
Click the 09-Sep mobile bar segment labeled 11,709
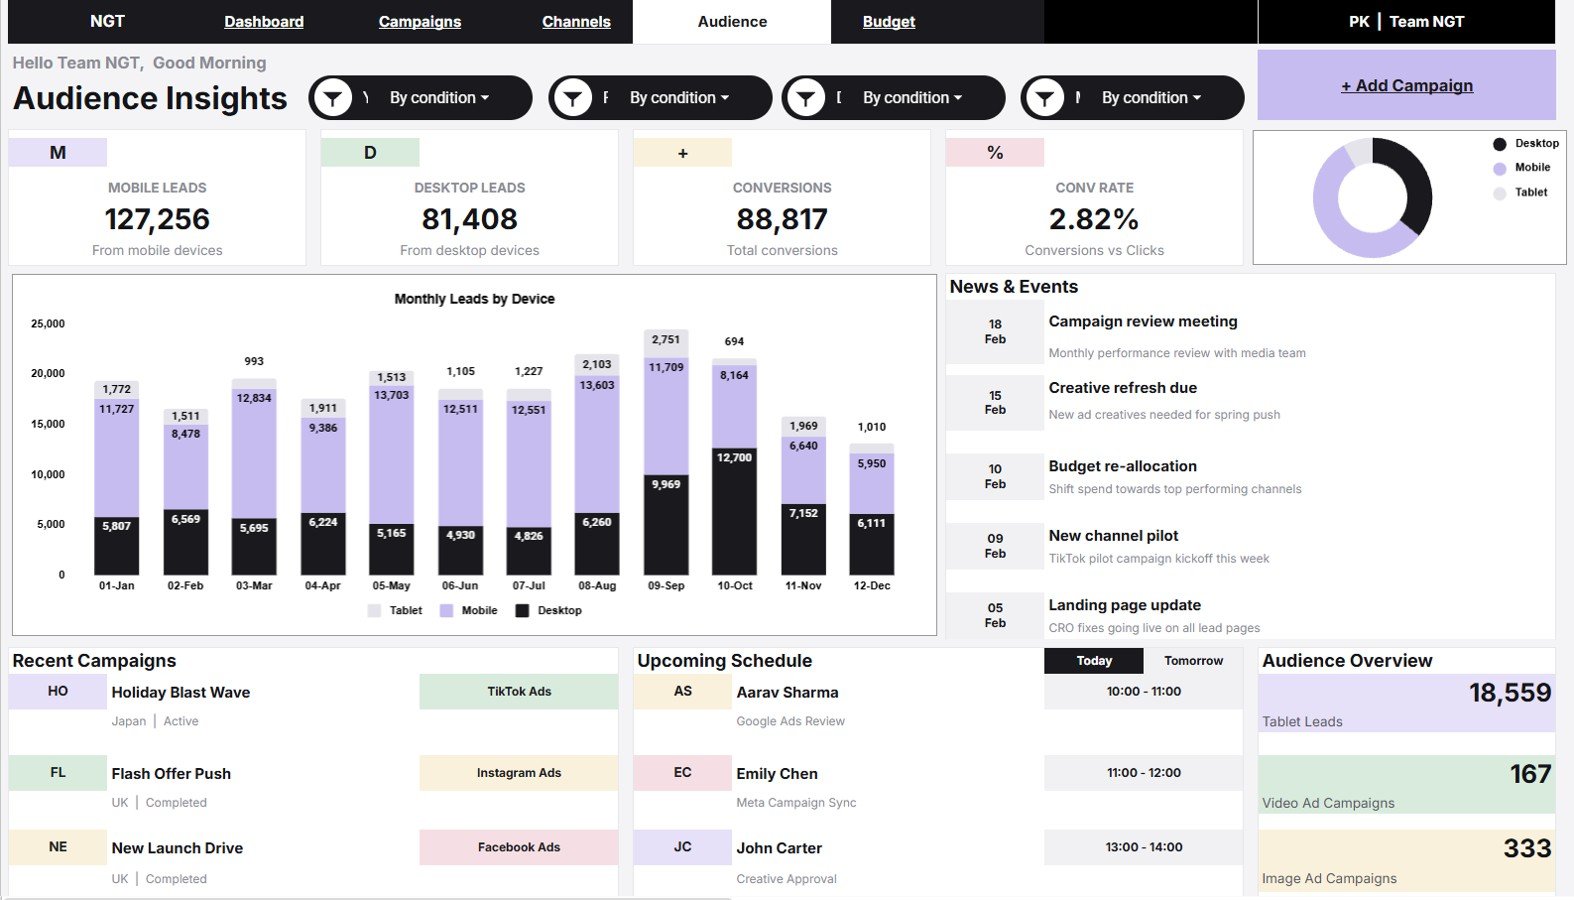pyautogui.click(x=666, y=417)
